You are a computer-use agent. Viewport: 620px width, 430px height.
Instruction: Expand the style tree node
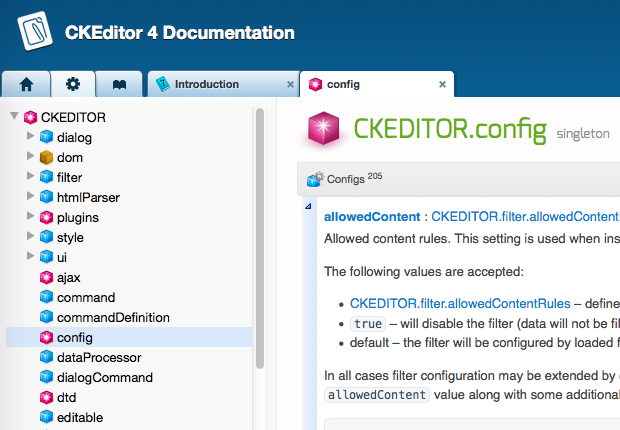[x=30, y=236]
